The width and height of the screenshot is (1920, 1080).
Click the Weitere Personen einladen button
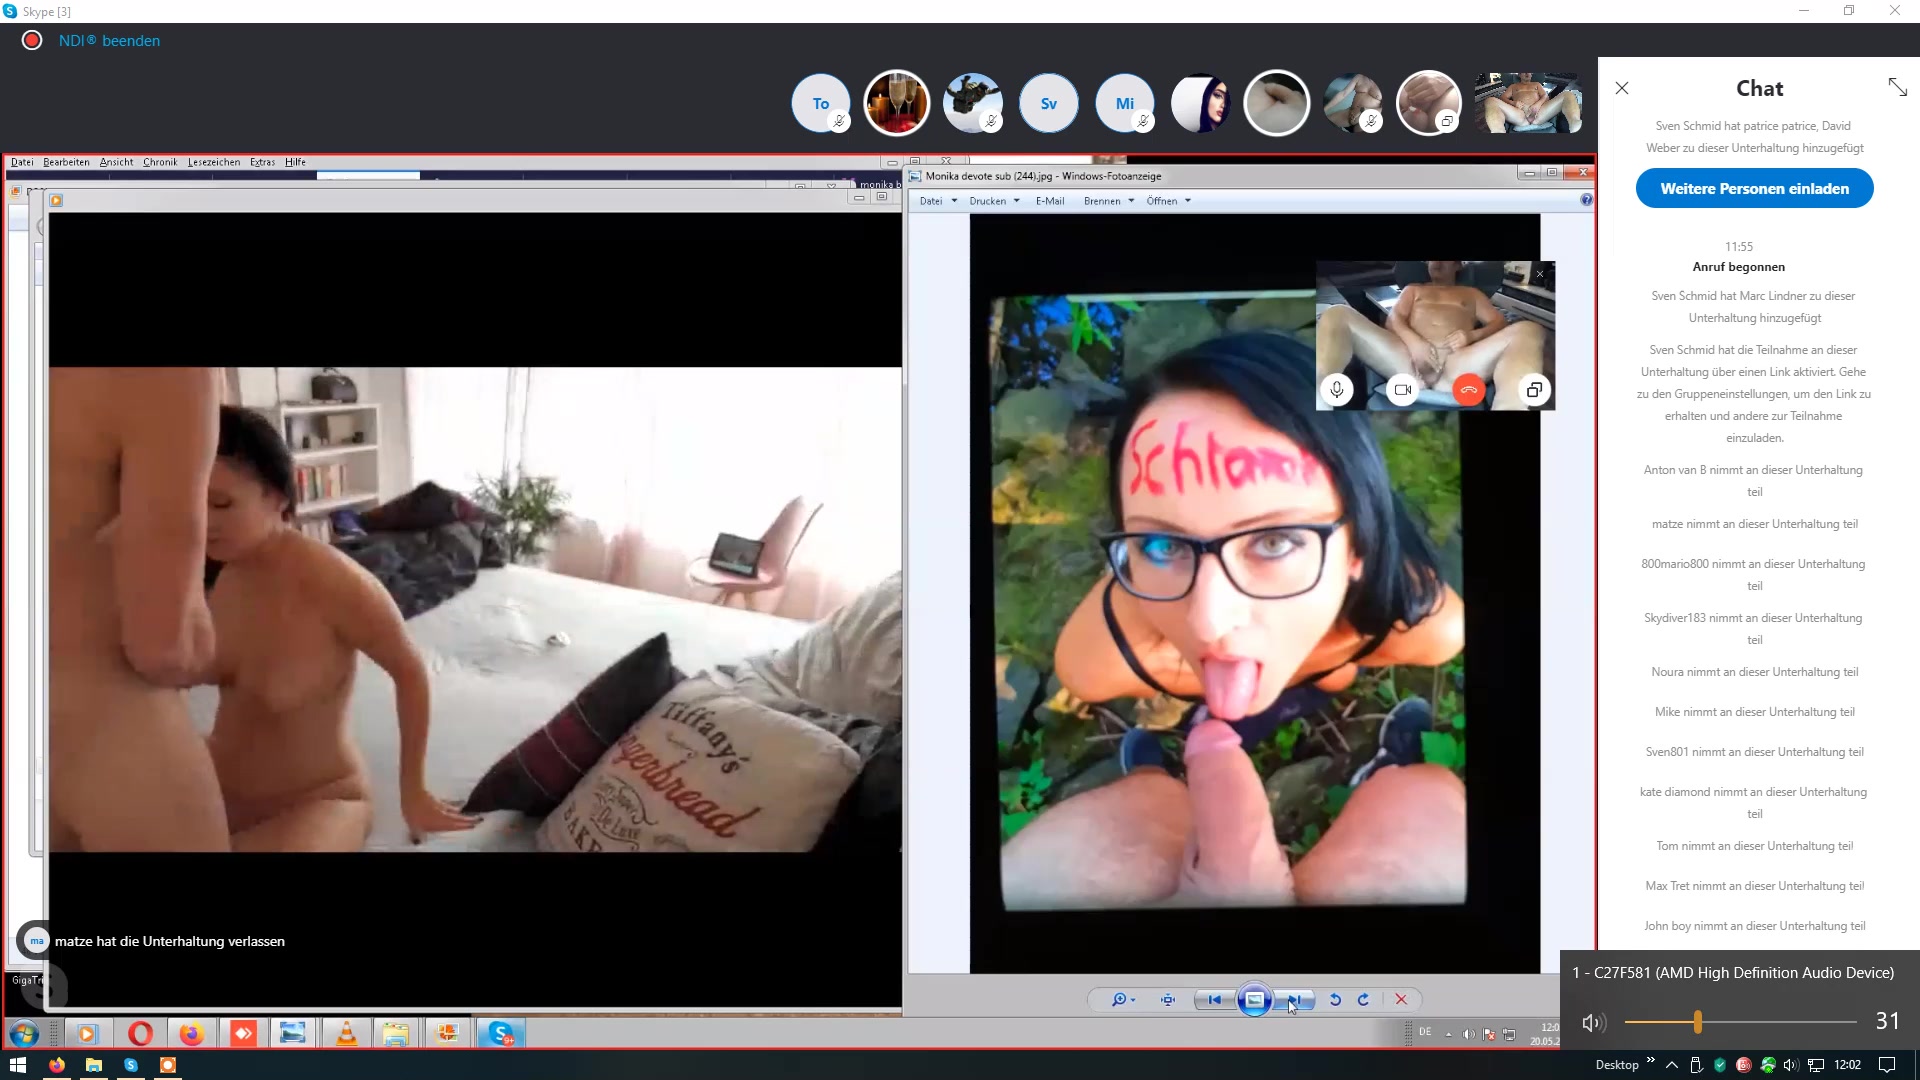coord(1754,189)
